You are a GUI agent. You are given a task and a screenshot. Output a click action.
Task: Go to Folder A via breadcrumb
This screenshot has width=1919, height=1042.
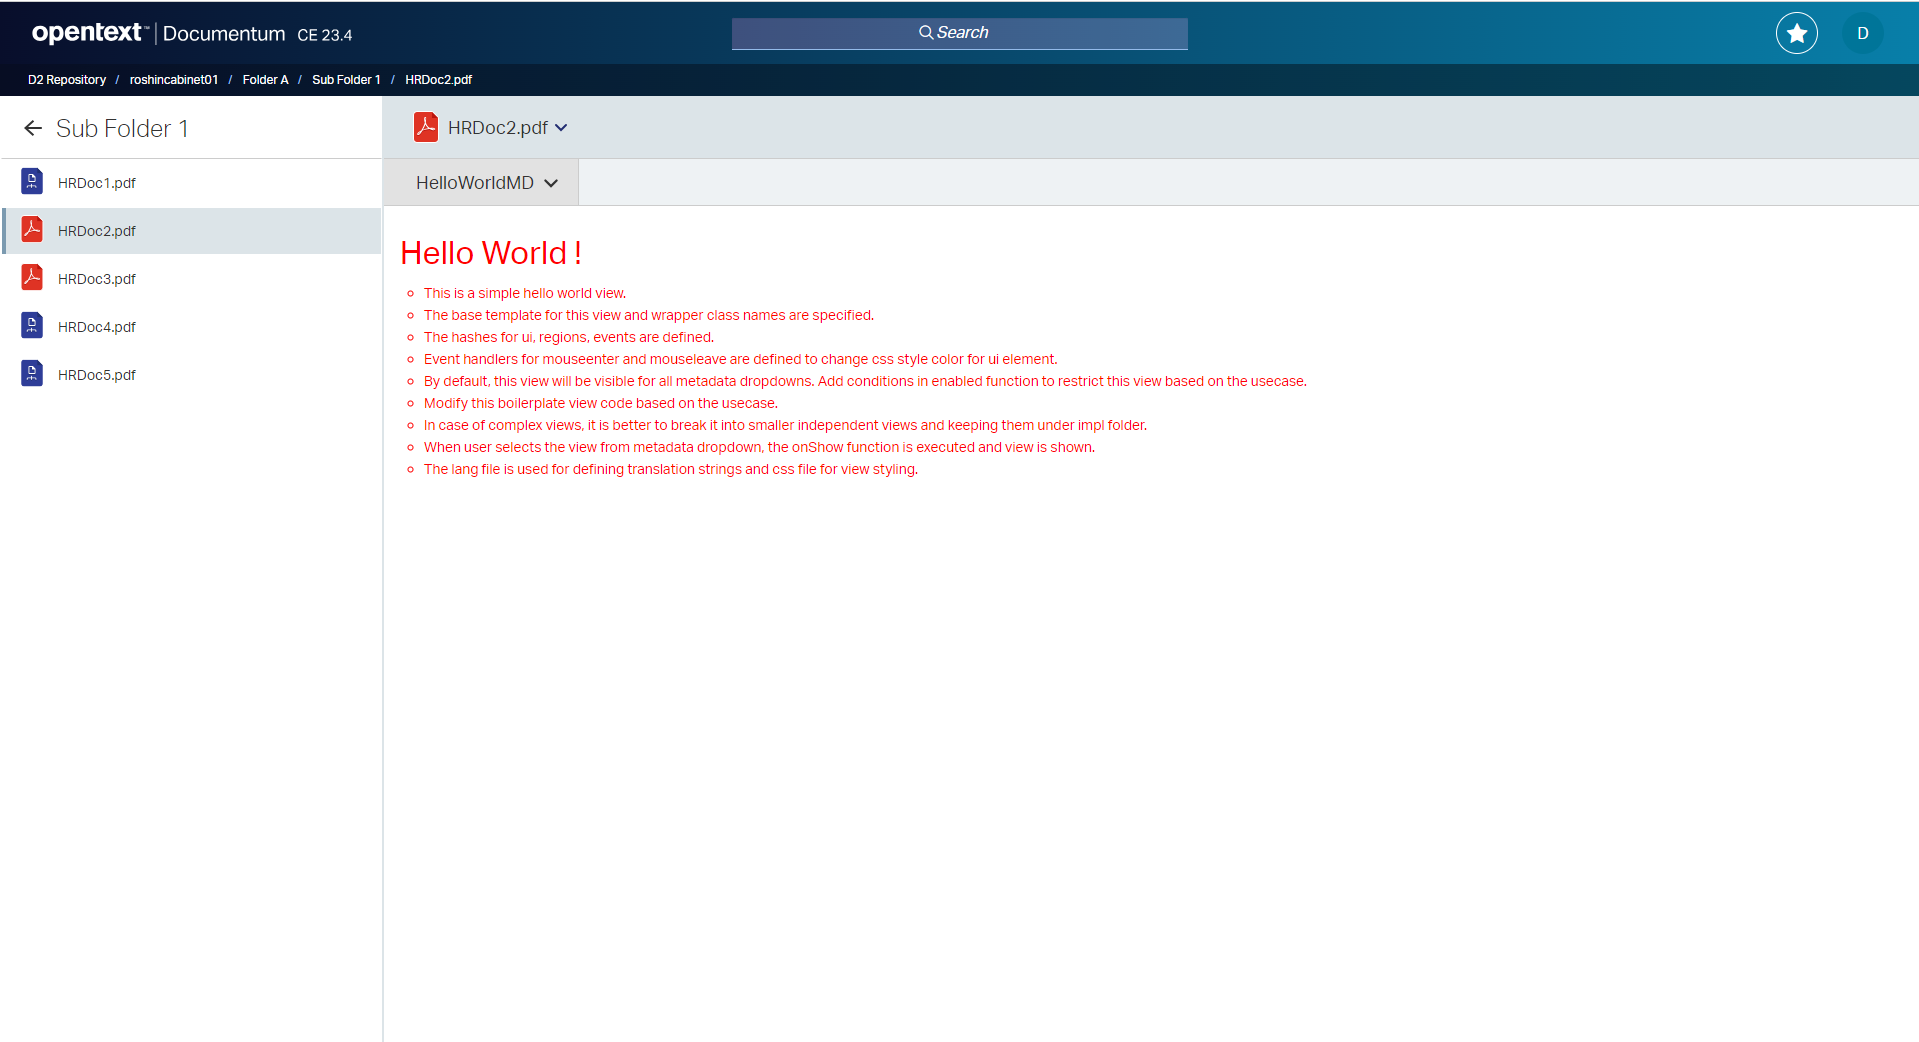(265, 79)
